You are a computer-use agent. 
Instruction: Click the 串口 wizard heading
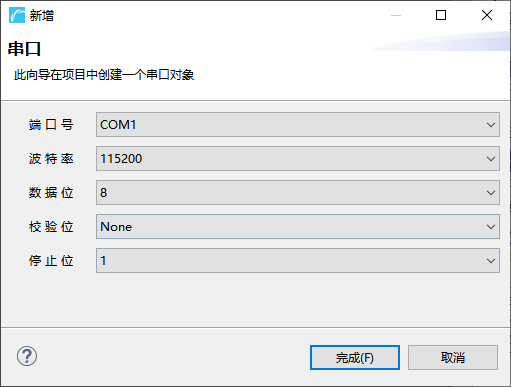(x=24, y=49)
